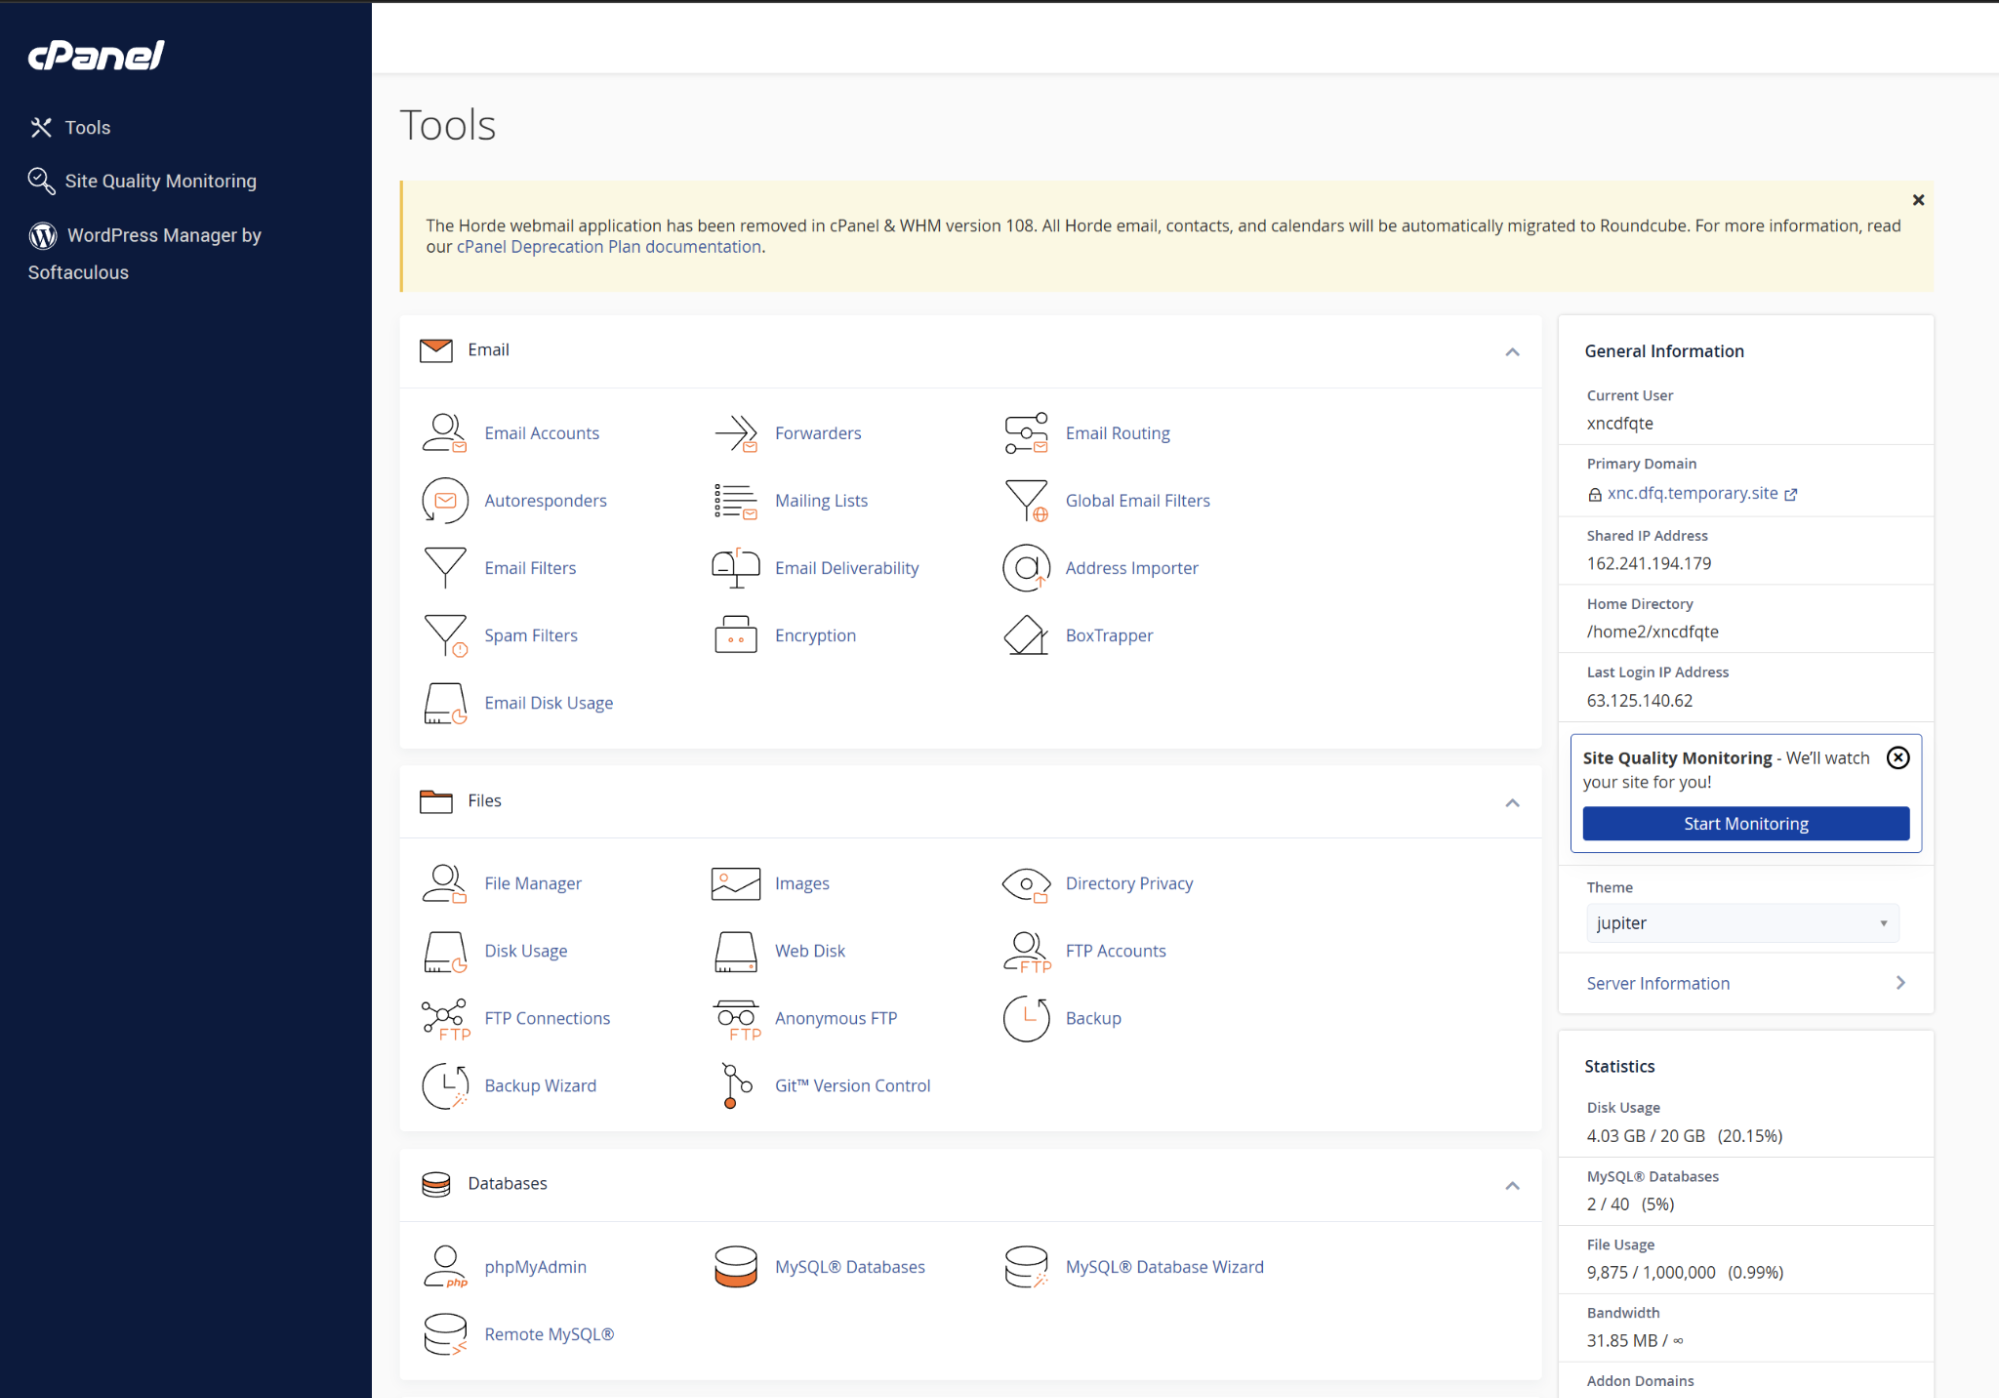Open Global Email Filters icon
This screenshot has width=1999, height=1398.
tap(1026, 500)
